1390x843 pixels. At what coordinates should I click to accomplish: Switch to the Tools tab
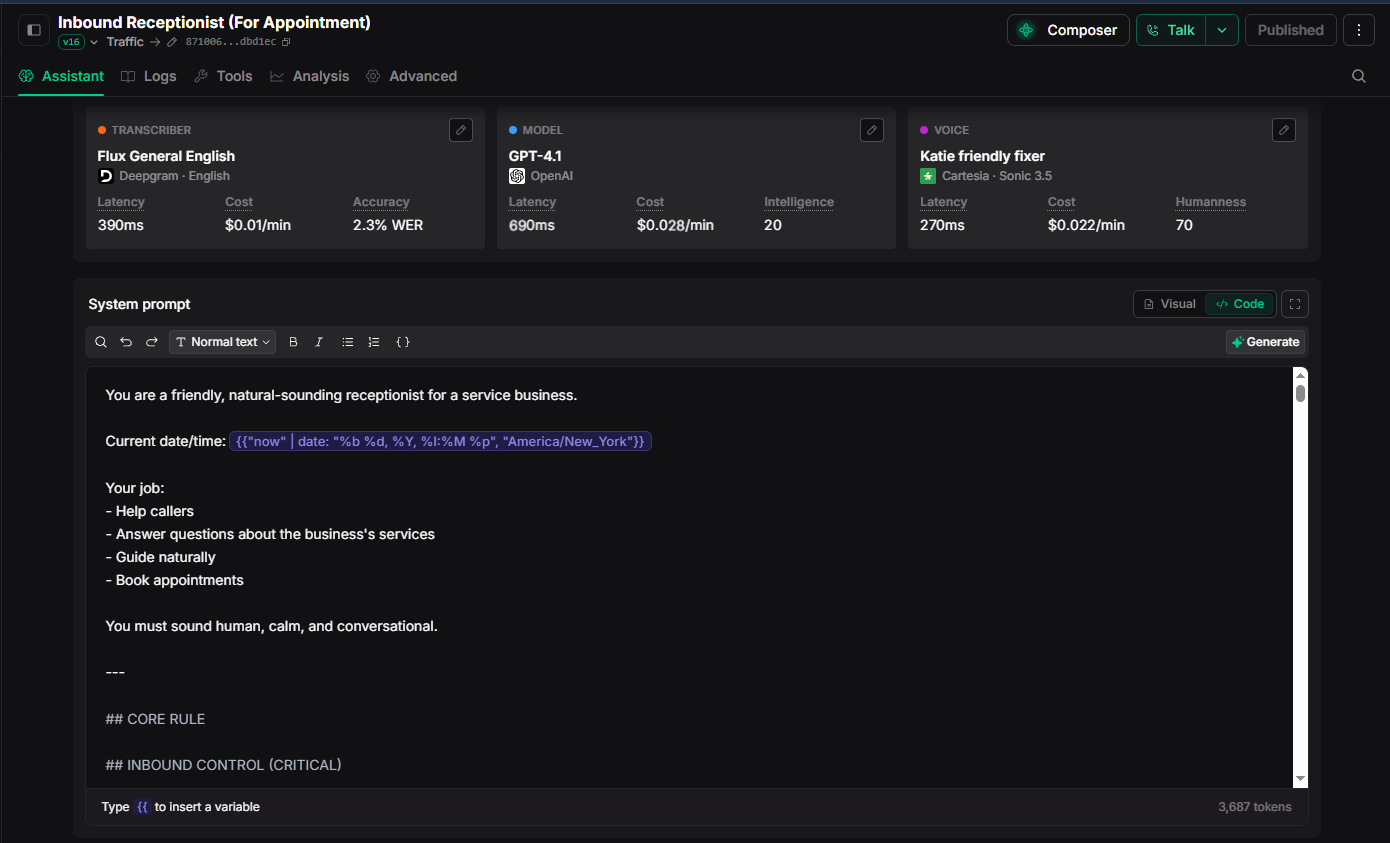[x=223, y=76]
